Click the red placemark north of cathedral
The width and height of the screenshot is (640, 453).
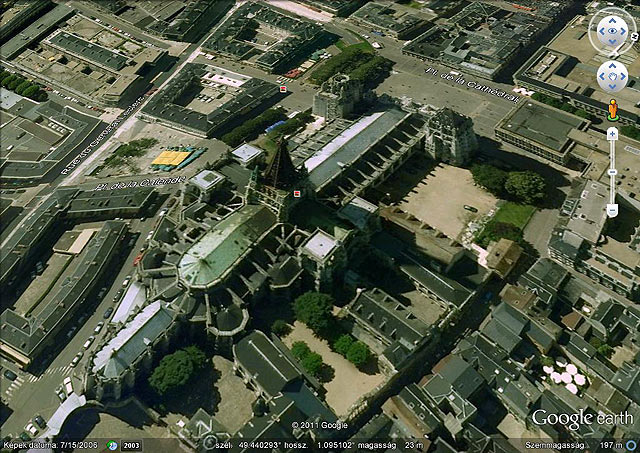(x=283, y=89)
